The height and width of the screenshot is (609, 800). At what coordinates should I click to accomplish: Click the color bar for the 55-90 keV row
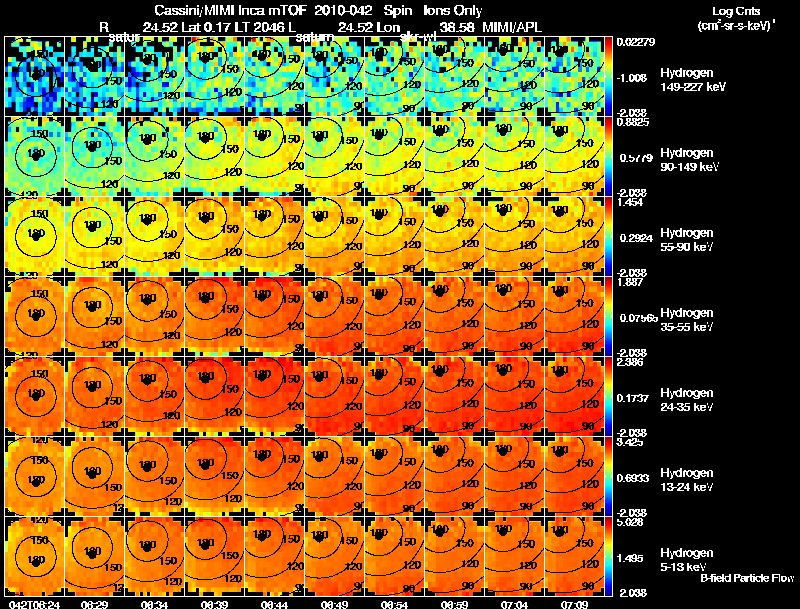tap(608, 237)
